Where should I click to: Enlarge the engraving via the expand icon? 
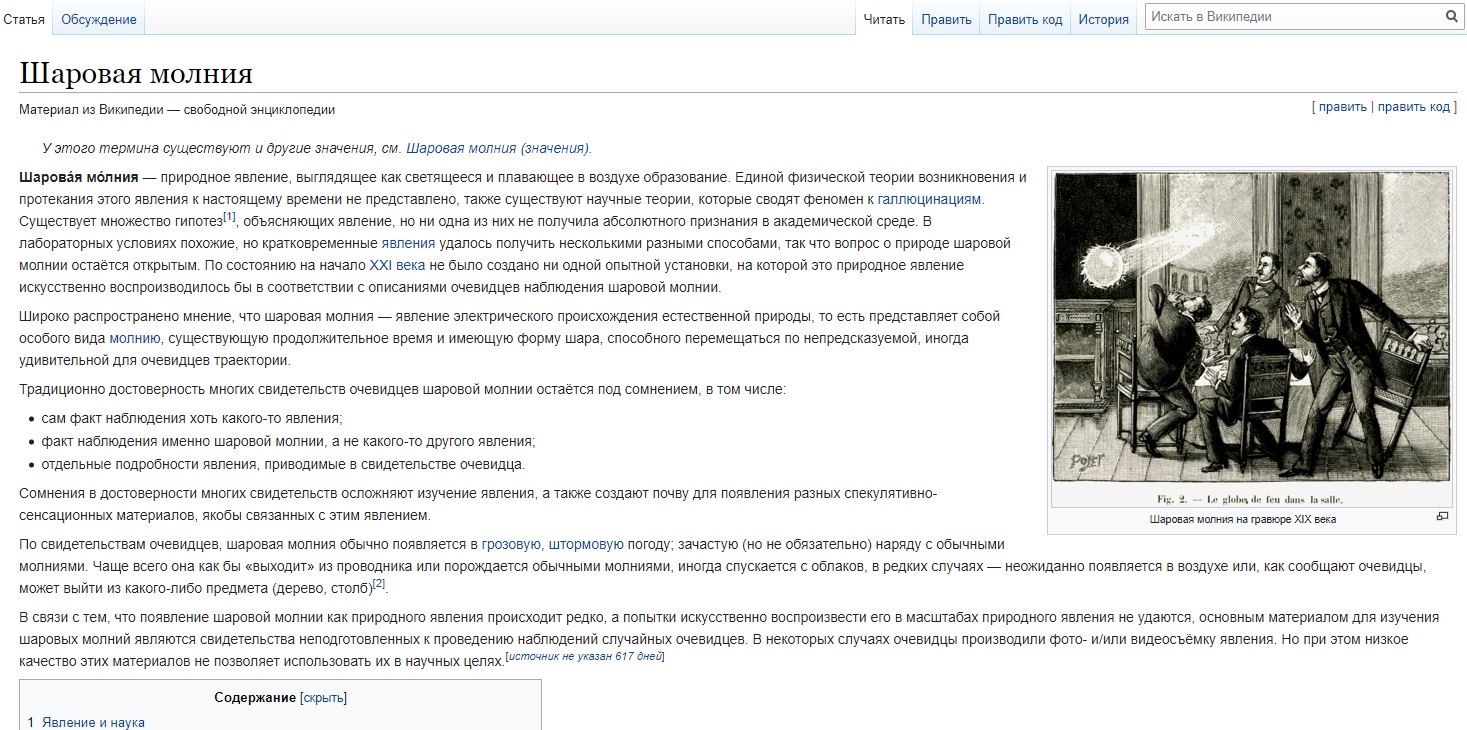click(1442, 516)
